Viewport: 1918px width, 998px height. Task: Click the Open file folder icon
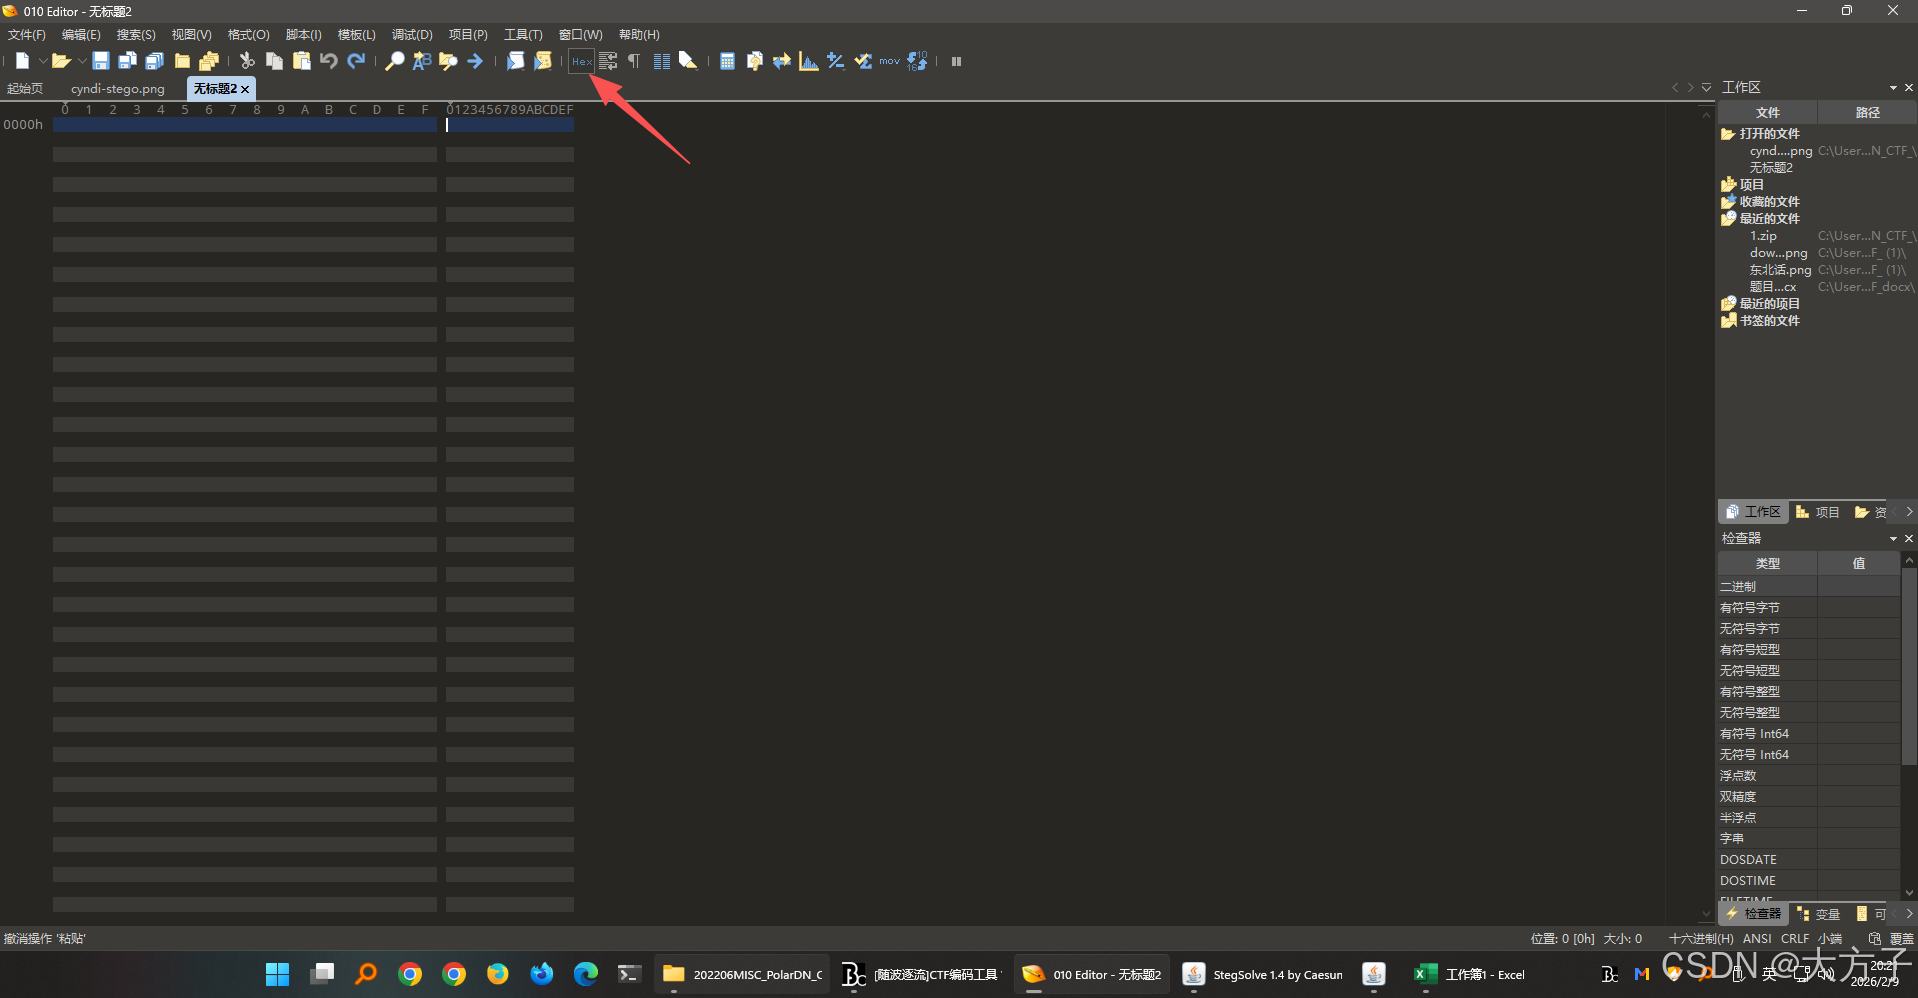[60, 61]
